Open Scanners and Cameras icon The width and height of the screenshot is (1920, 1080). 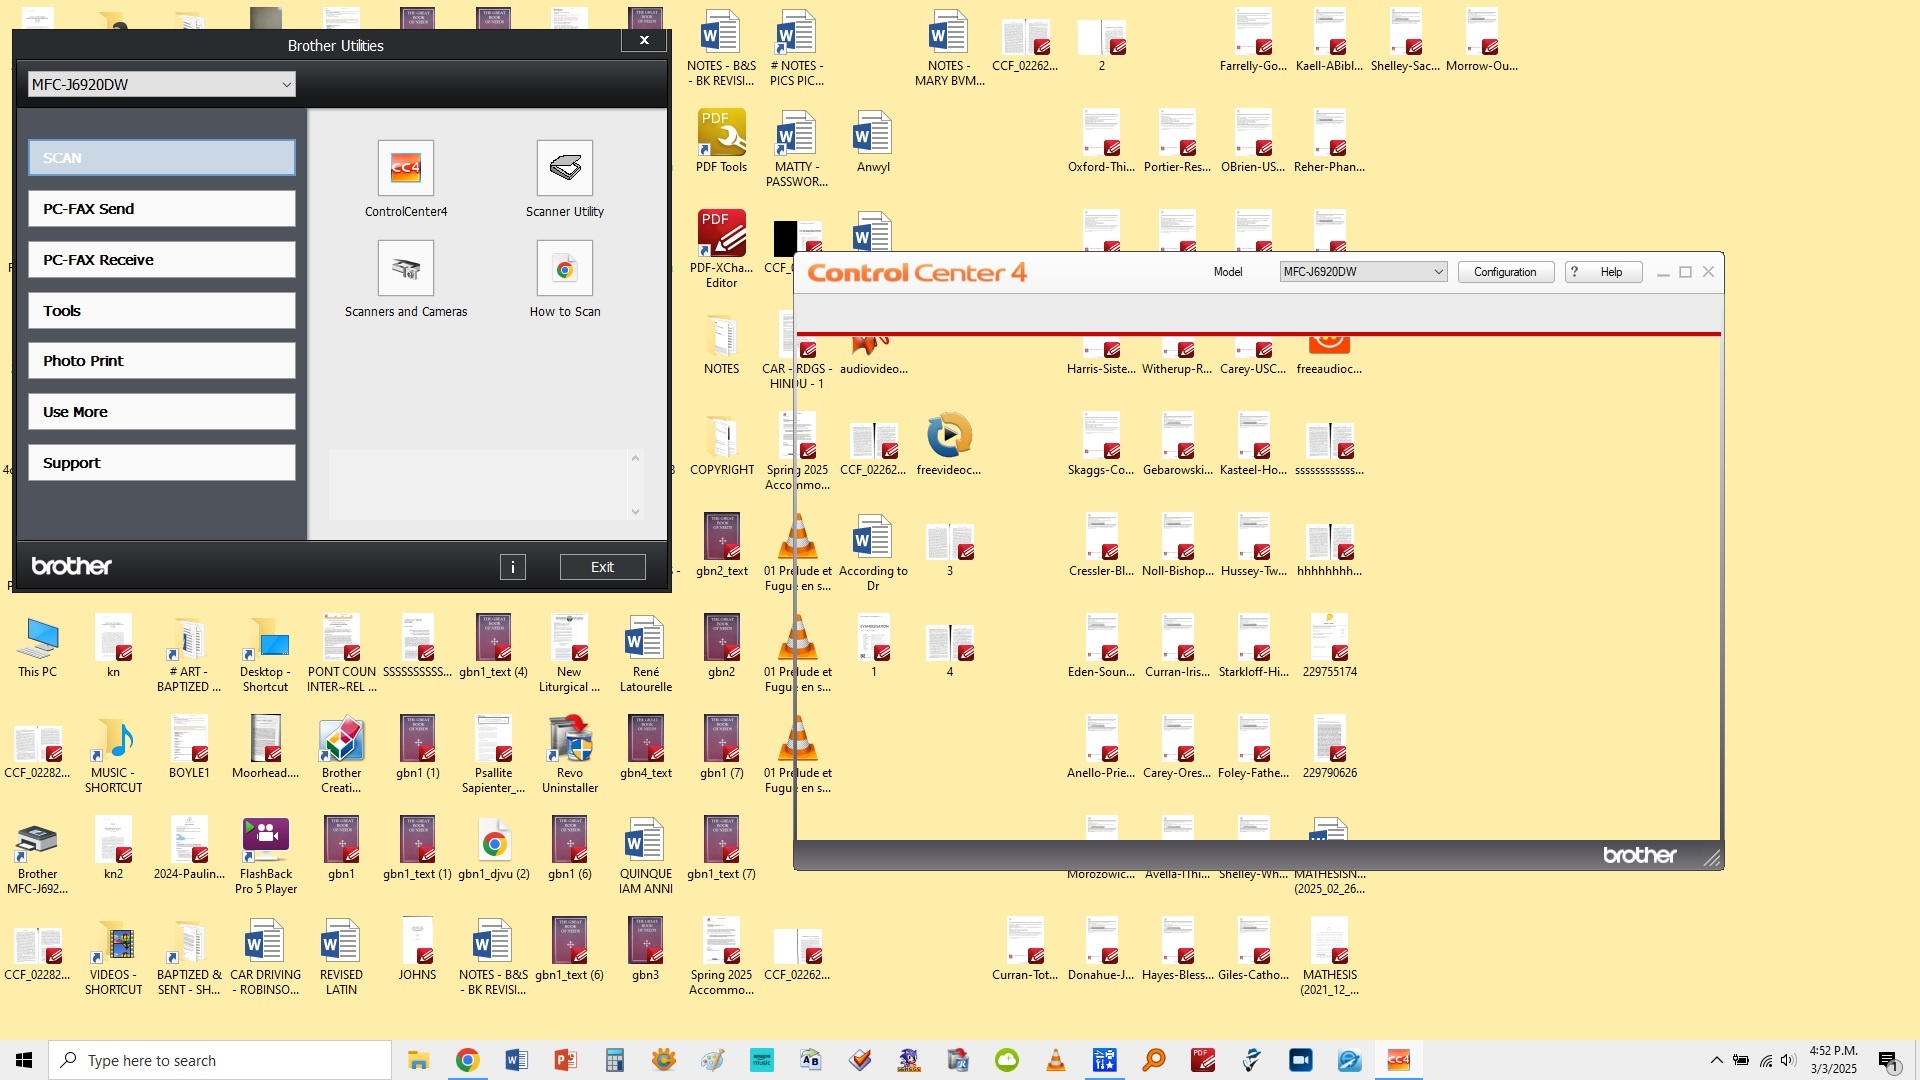tap(405, 268)
